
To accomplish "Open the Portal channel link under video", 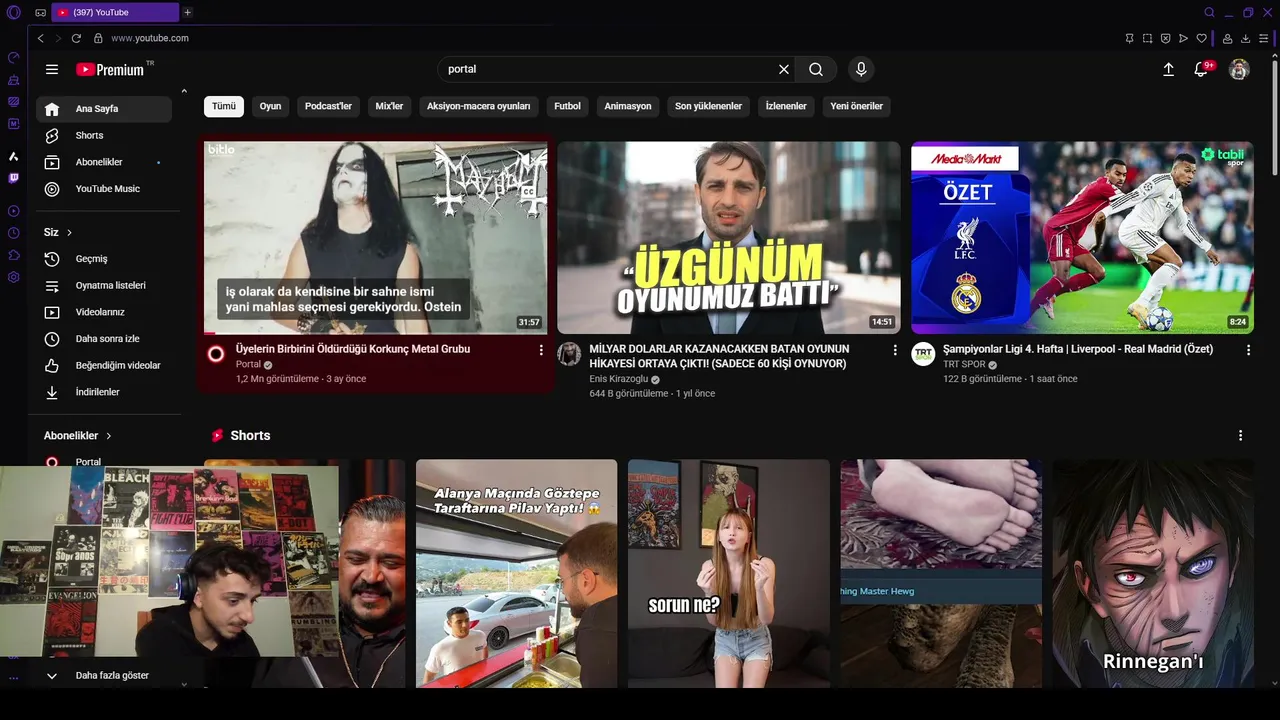I will (x=248, y=364).
